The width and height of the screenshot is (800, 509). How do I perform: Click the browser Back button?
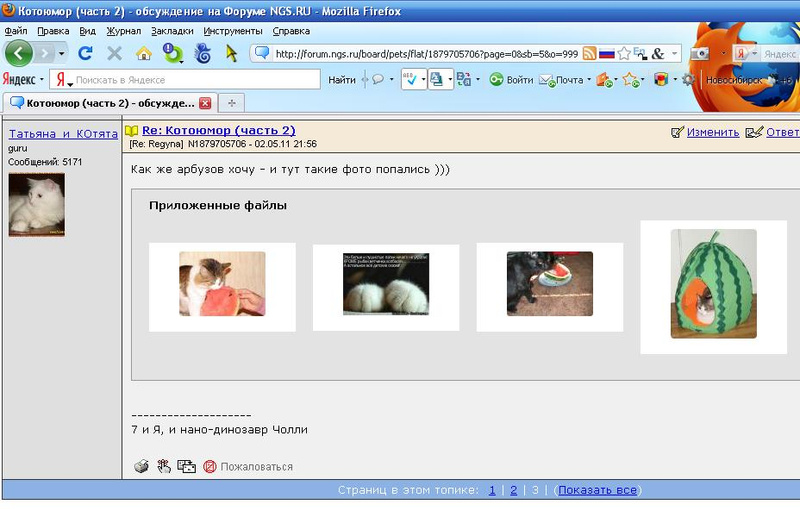(19, 53)
